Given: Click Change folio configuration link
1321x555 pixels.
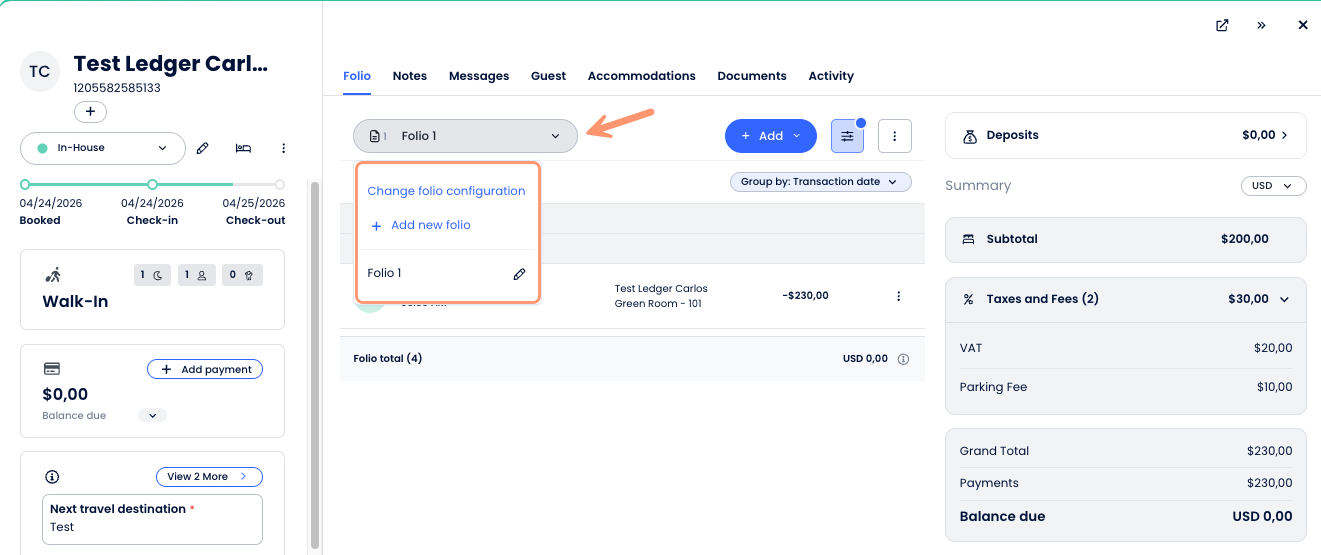Looking at the screenshot, I should click(x=446, y=191).
